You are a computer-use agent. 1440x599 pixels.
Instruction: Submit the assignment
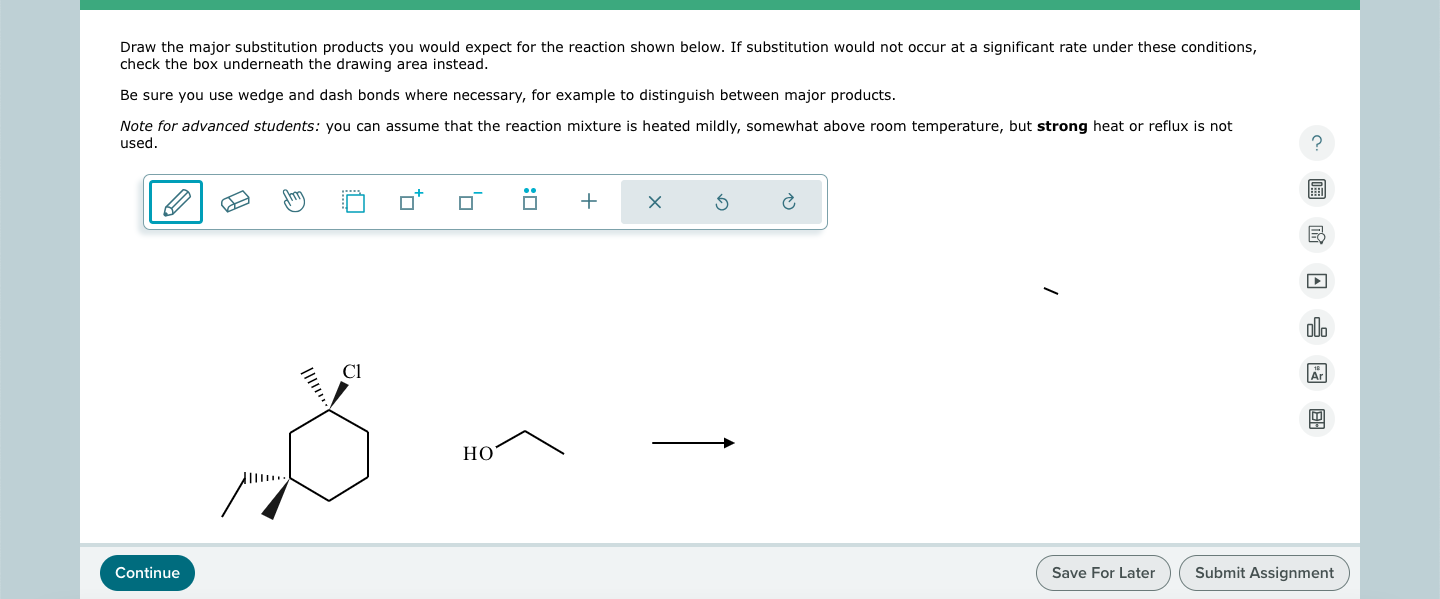pos(1264,572)
